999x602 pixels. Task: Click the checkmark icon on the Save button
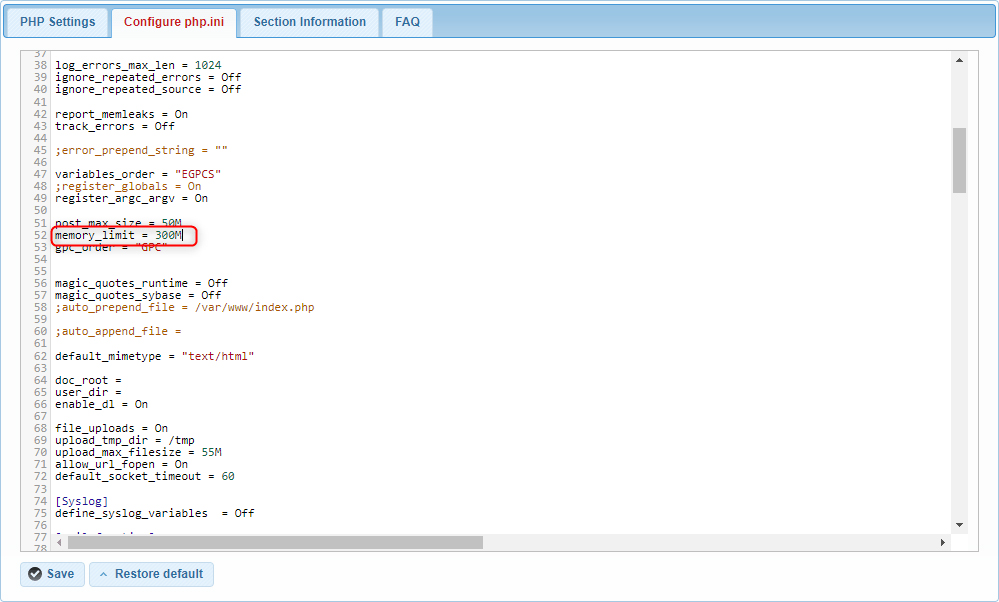point(35,574)
